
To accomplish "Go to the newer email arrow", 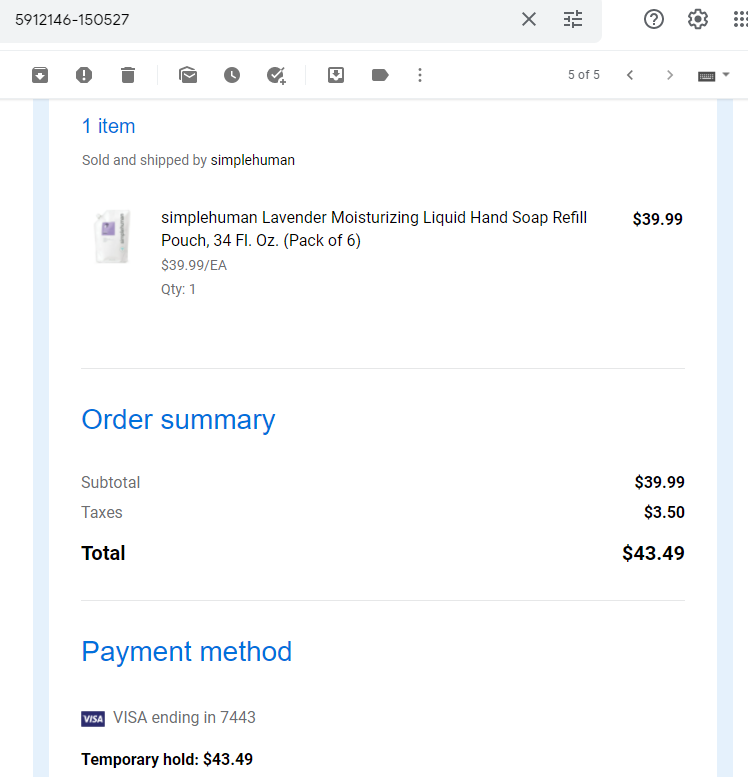I will (630, 75).
